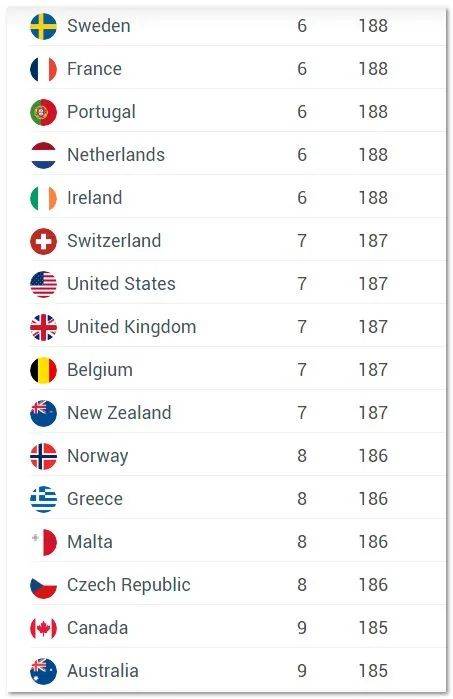Select the New Zealand country name
This screenshot has width=453, height=699.
119,413
